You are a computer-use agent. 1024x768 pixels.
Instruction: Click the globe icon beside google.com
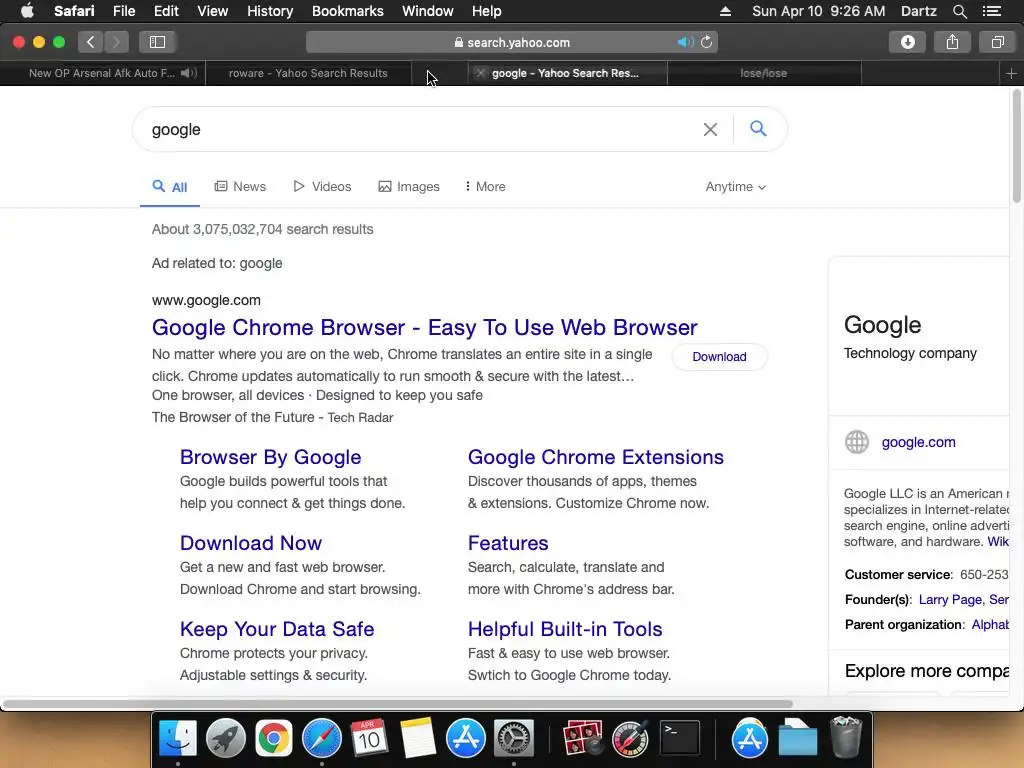pyautogui.click(x=857, y=442)
